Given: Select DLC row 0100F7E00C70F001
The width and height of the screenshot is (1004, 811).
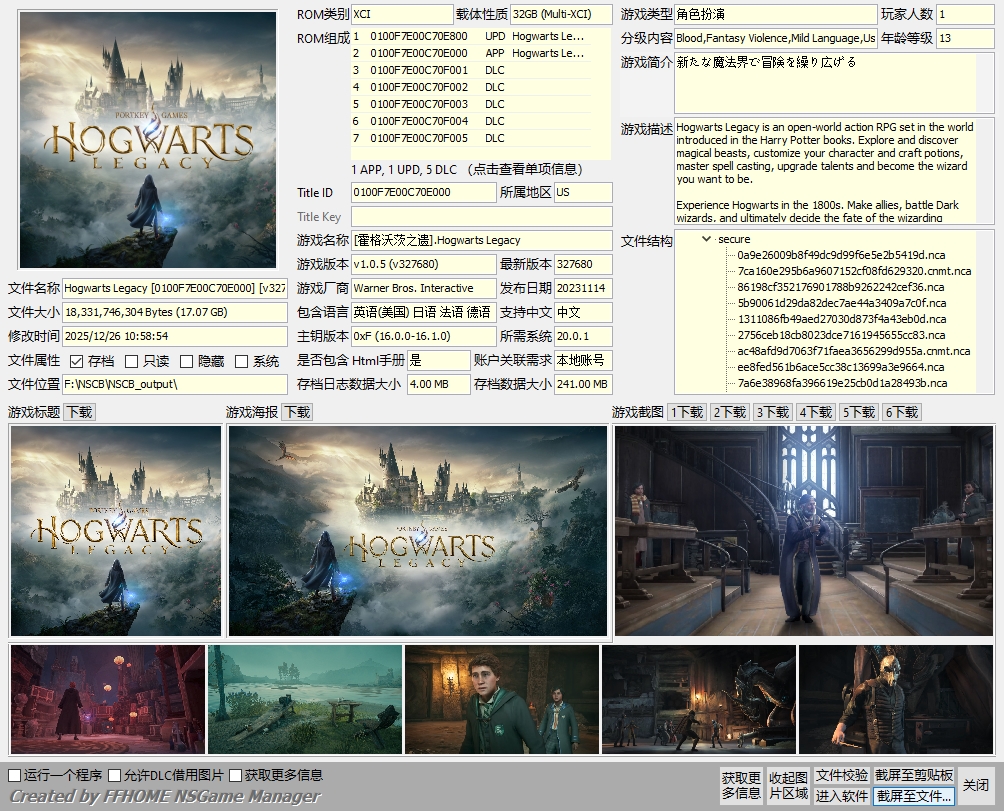Looking at the screenshot, I should click(x=471, y=70).
